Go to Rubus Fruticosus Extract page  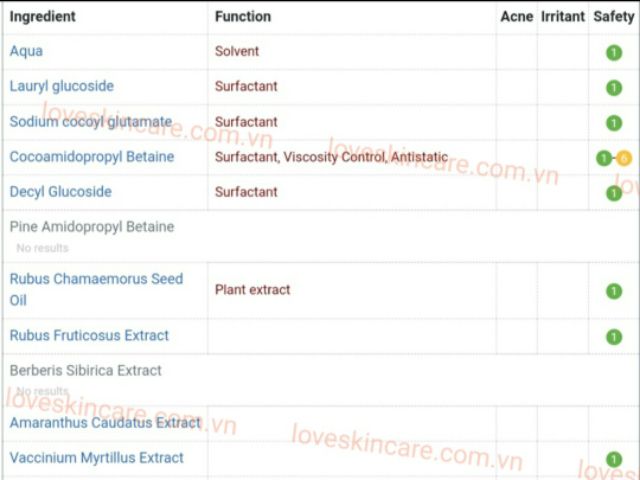pyautogui.click(x=89, y=335)
